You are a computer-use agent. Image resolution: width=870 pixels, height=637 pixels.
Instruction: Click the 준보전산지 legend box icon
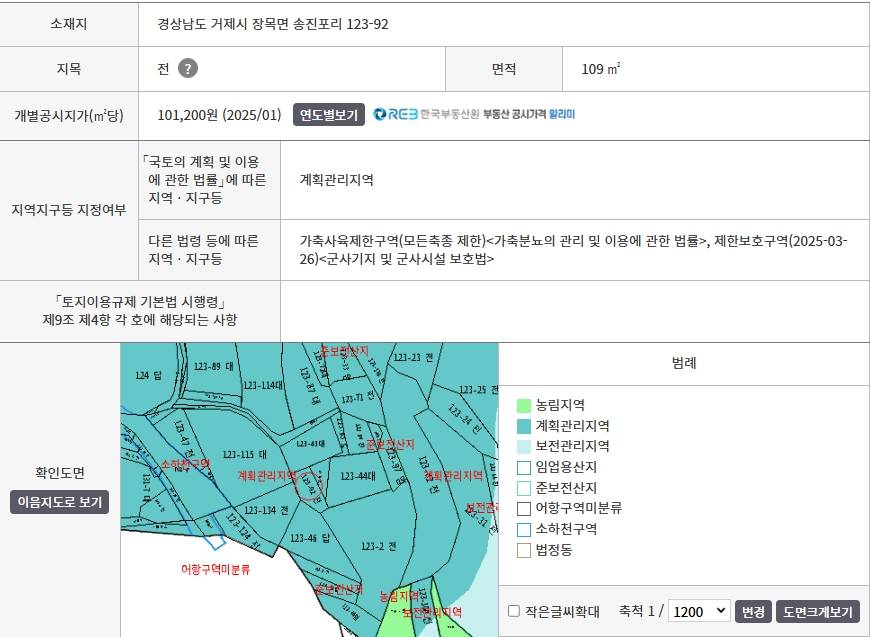[524, 488]
